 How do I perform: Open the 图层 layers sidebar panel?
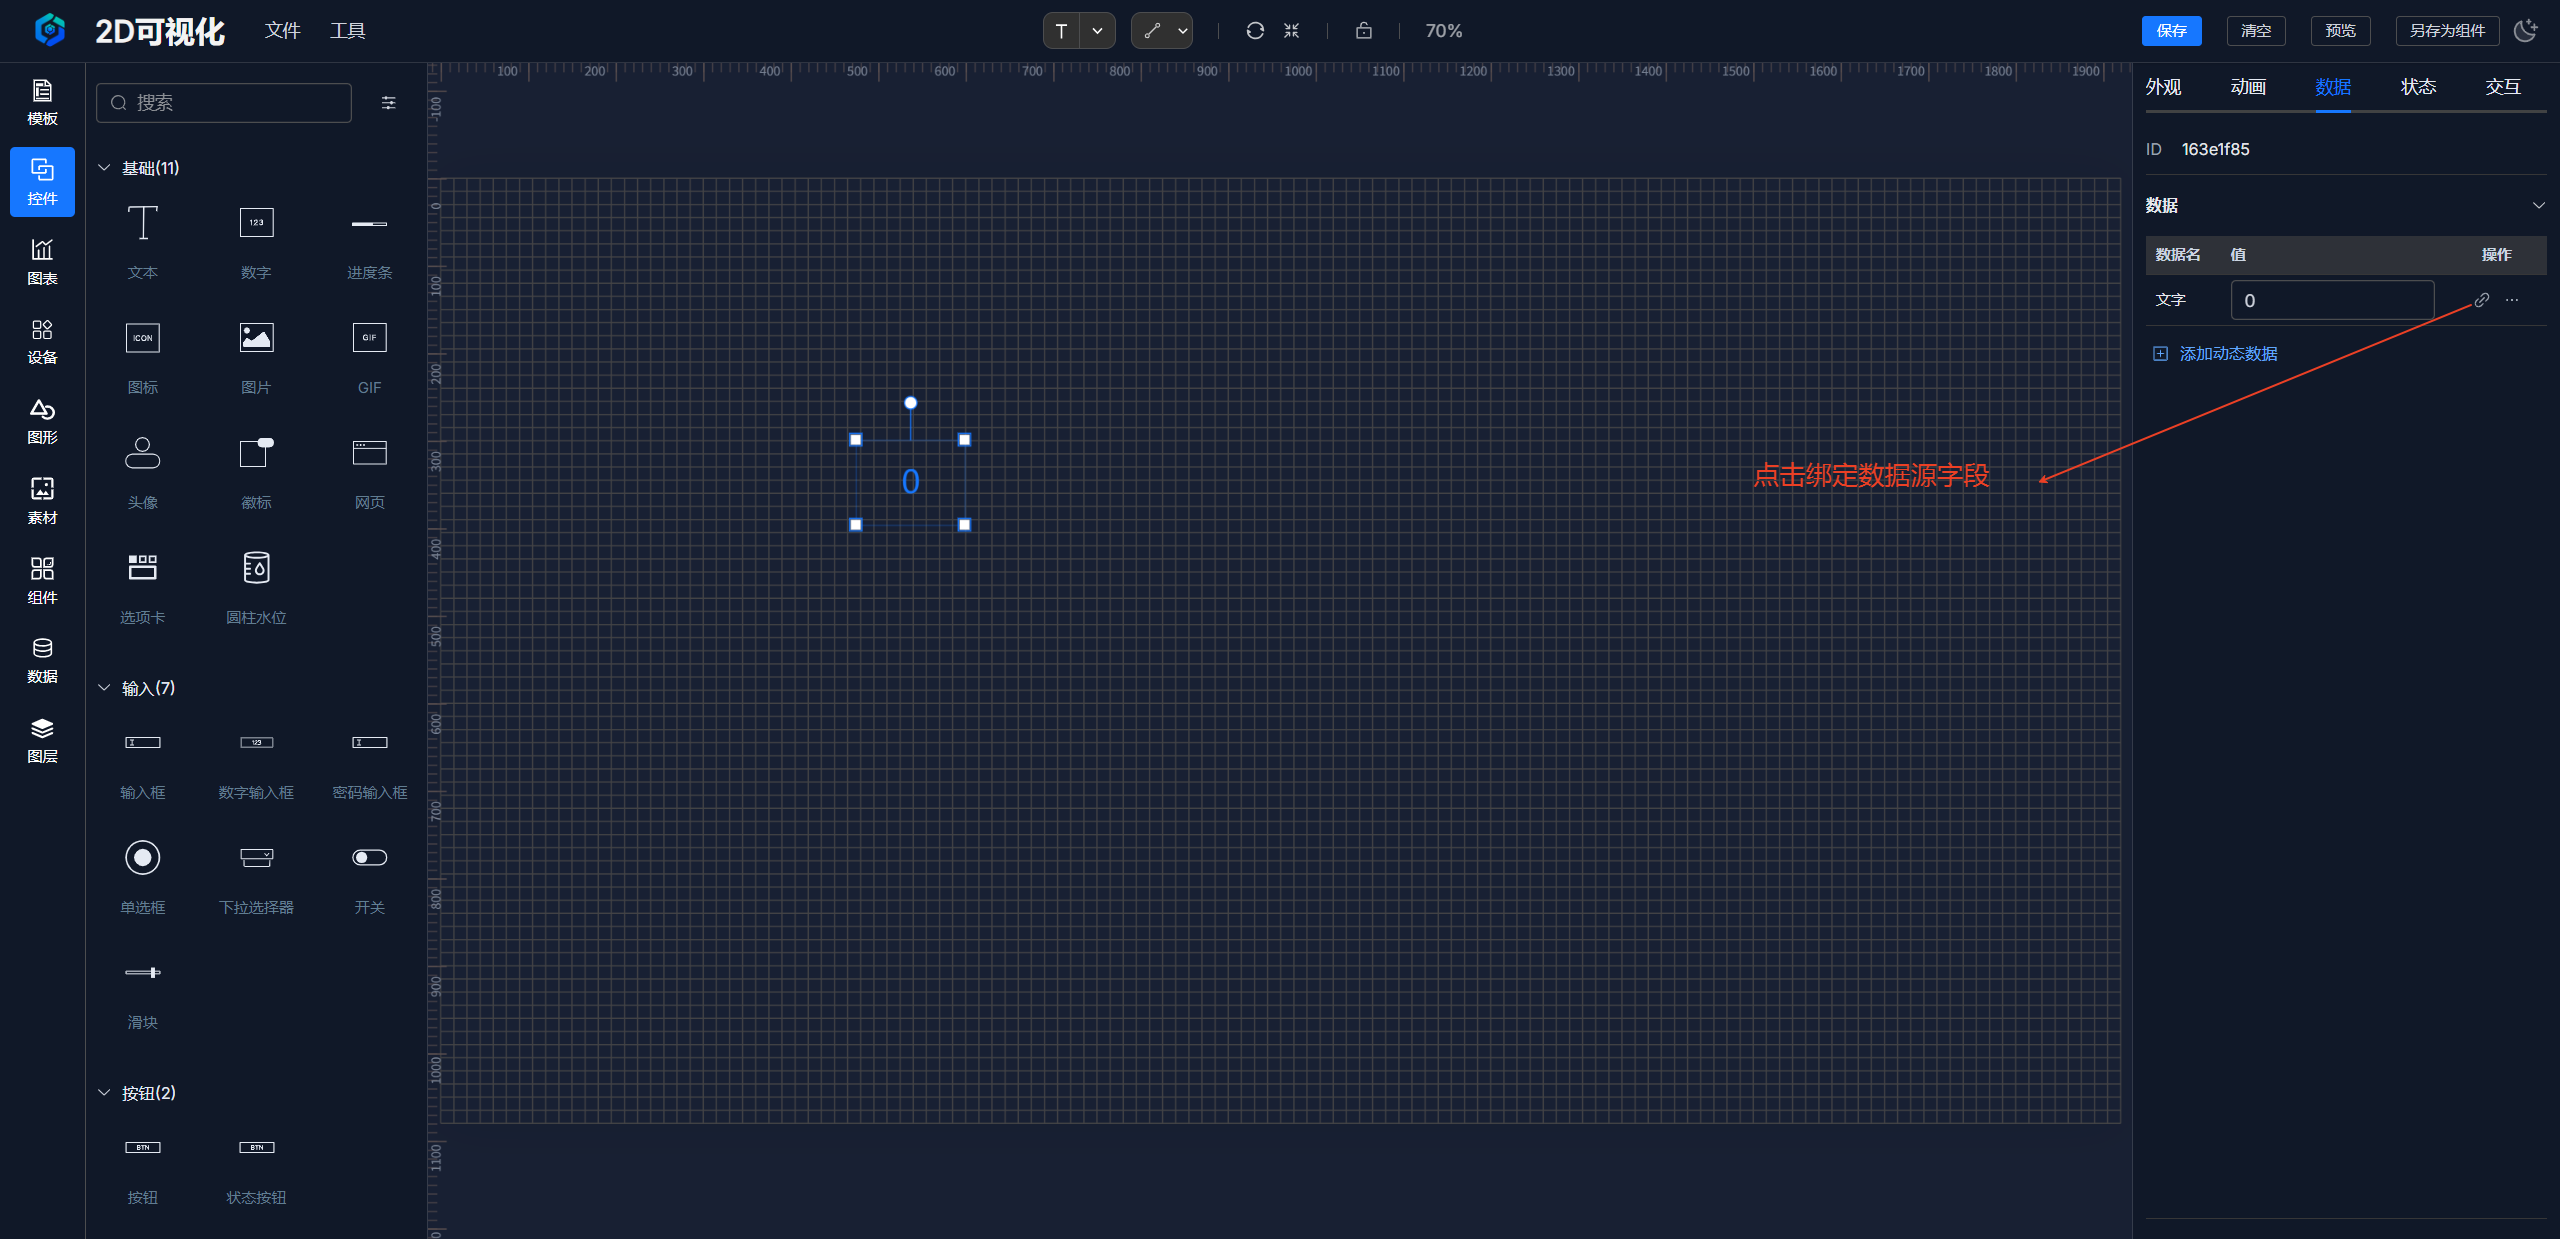click(x=42, y=740)
